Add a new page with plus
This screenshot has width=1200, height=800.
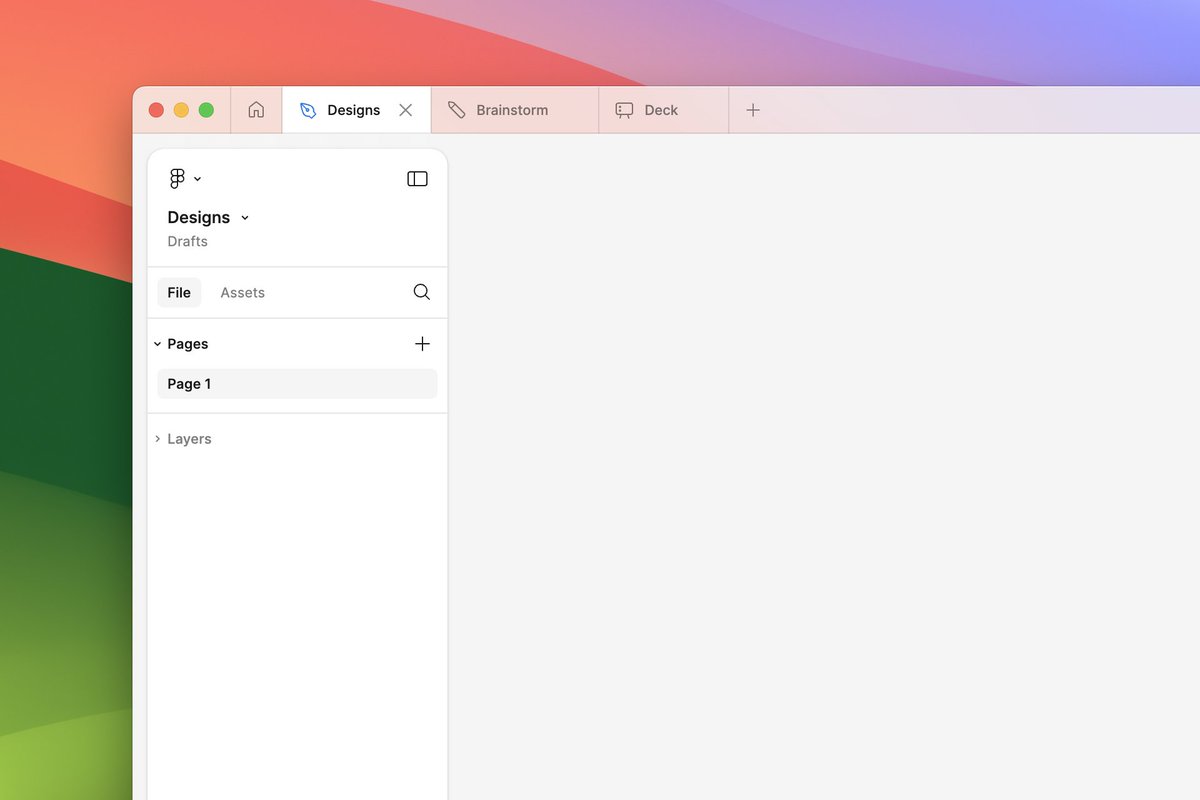(422, 344)
